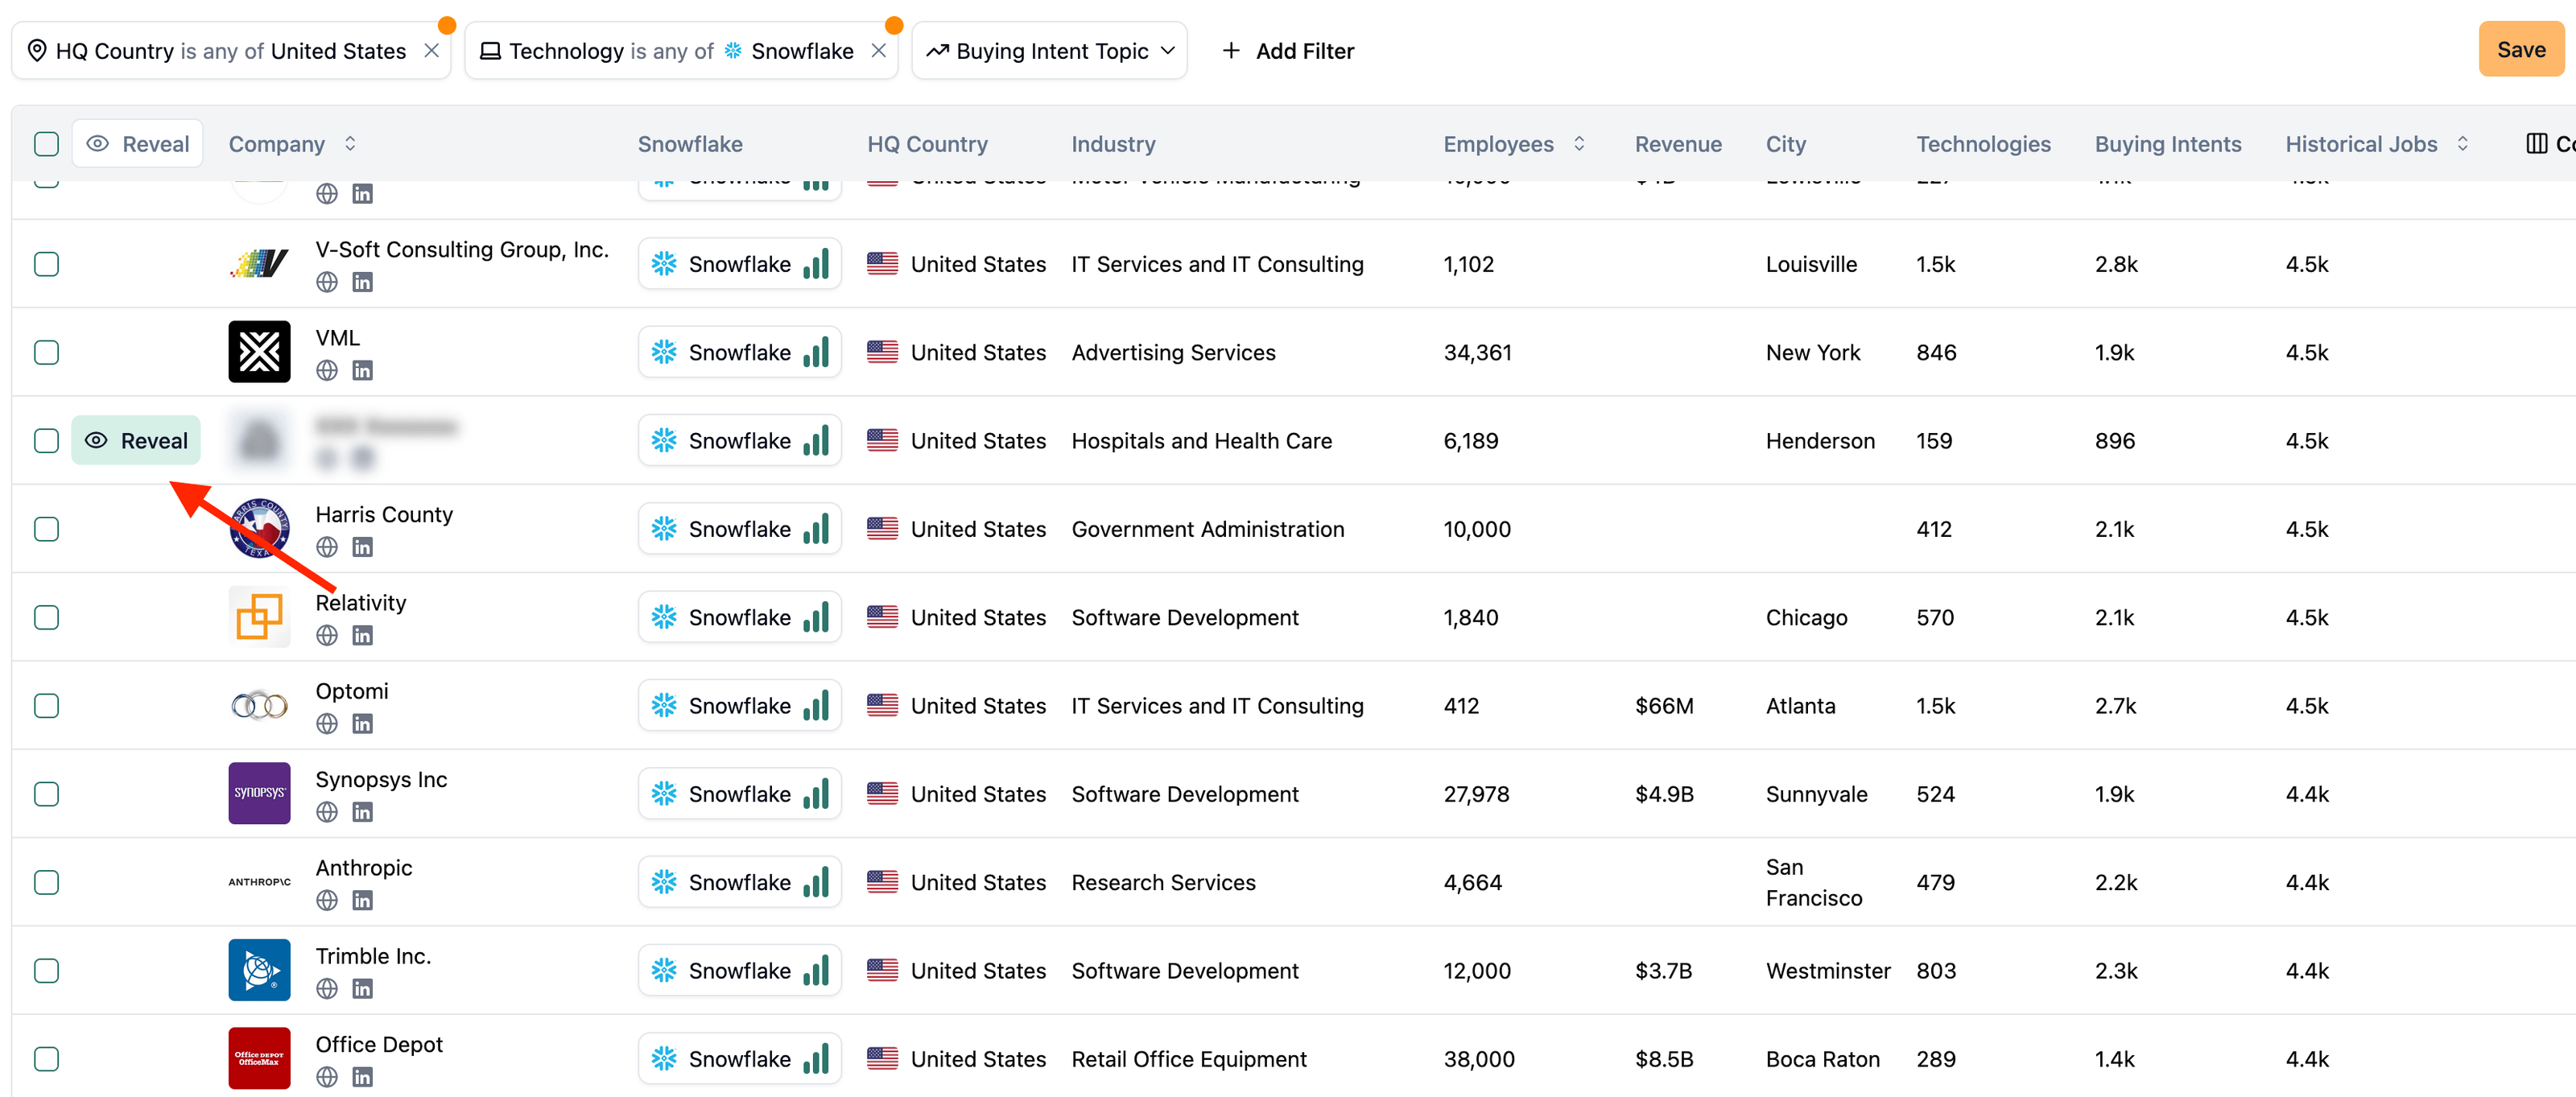The image size is (2576, 1097).
Task: Open Anthropic's LinkedIn icon
Action: pyautogui.click(x=362, y=900)
